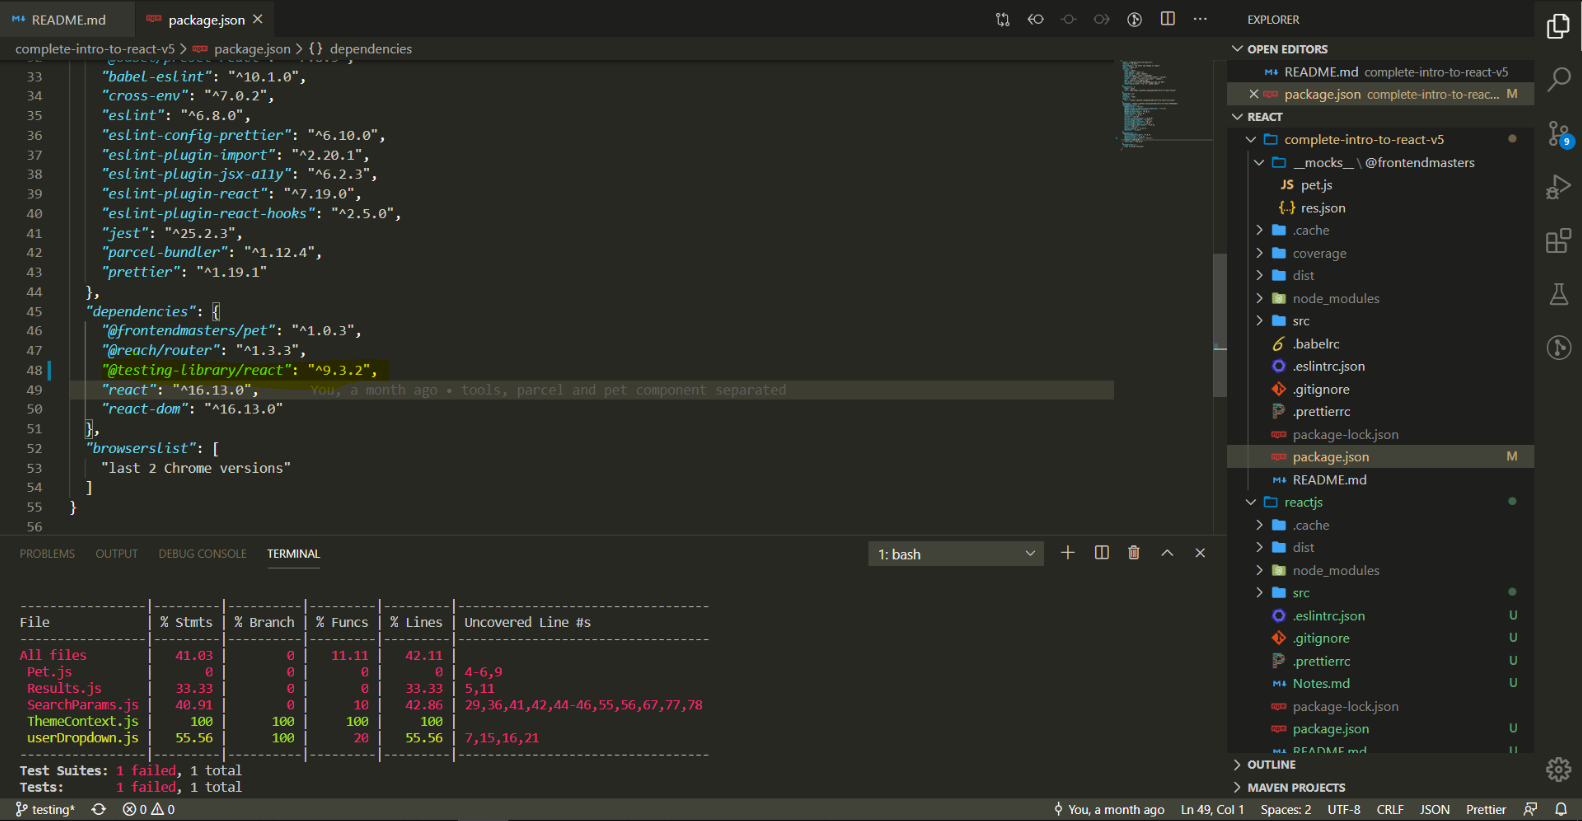Close the package.json editor tab
The height and width of the screenshot is (821, 1582).
click(x=258, y=19)
